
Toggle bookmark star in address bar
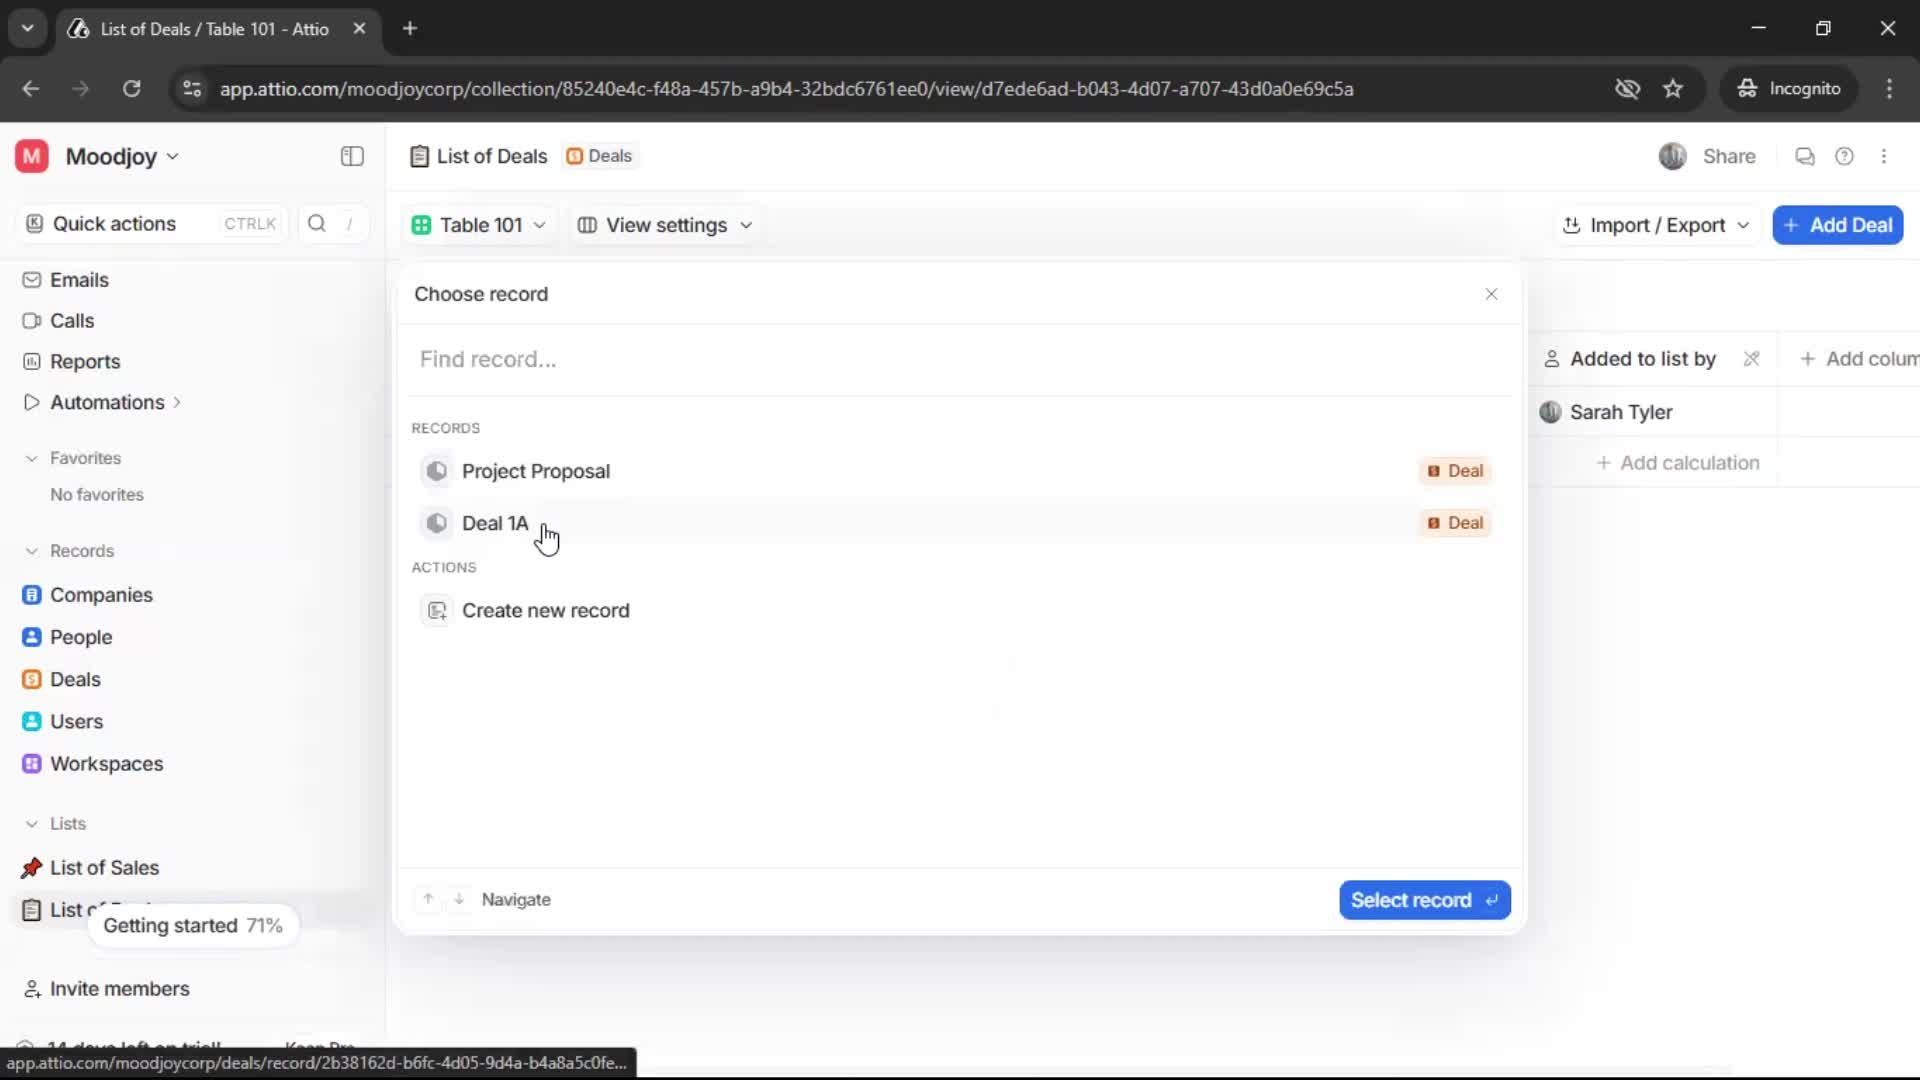[1673, 88]
